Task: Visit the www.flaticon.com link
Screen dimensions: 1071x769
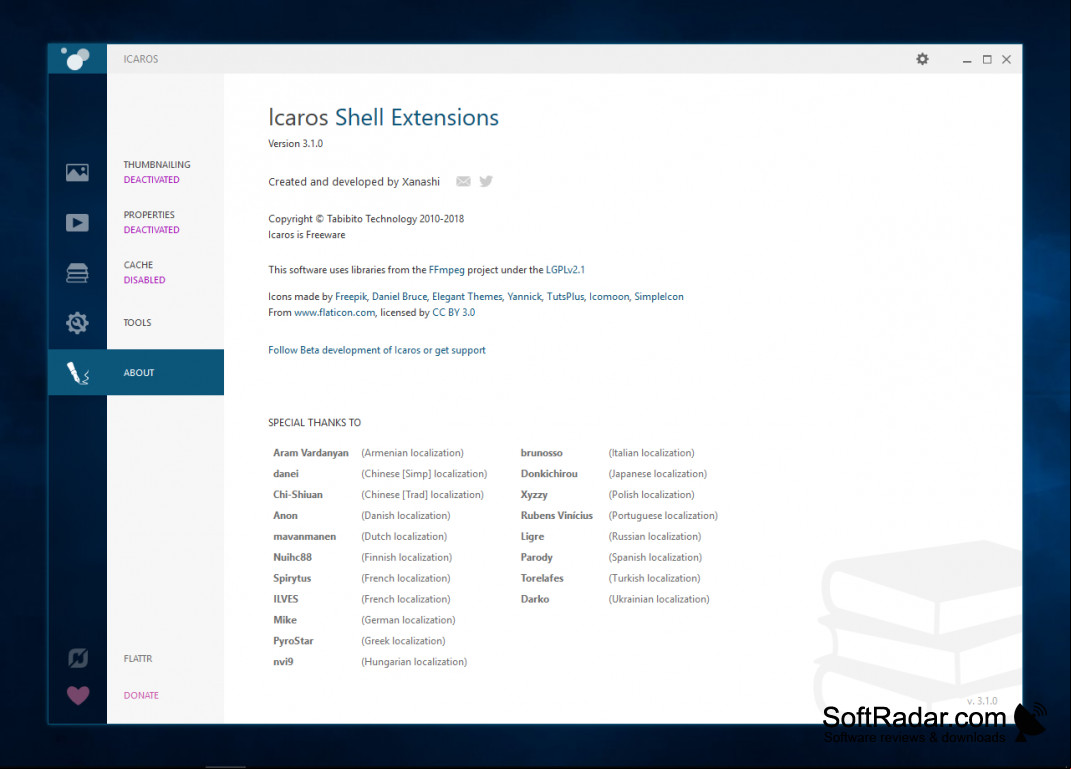Action: [x=335, y=312]
